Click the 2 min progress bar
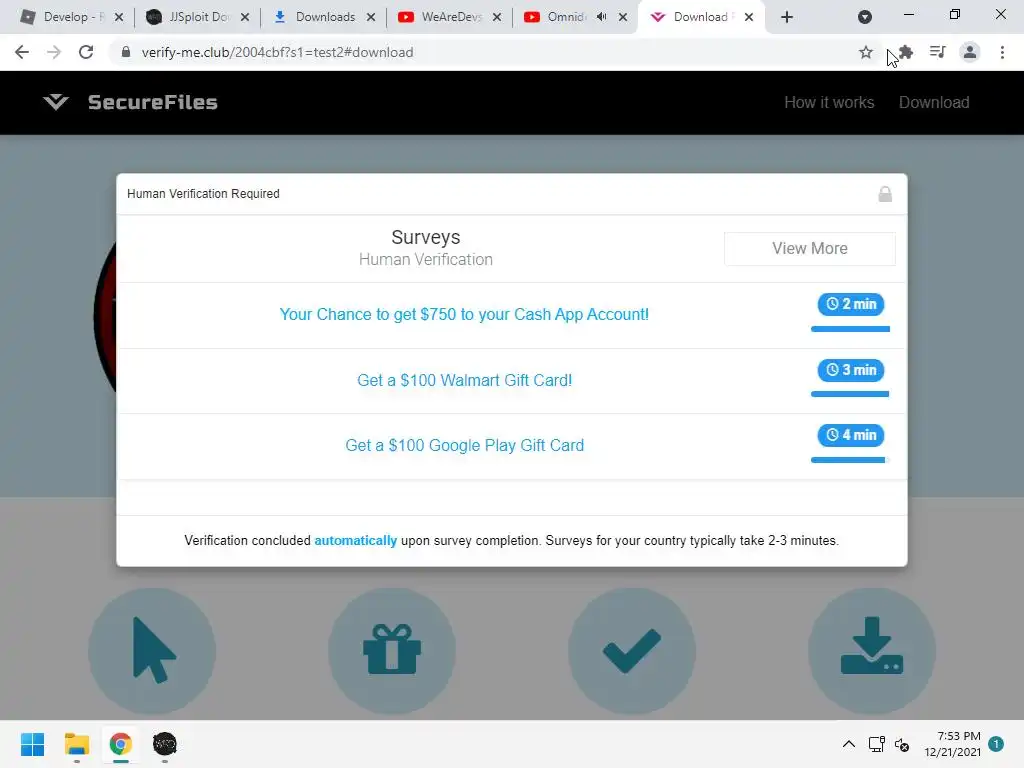This screenshot has height=768, width=1024. pyautogui.click(x=850, y=329)
